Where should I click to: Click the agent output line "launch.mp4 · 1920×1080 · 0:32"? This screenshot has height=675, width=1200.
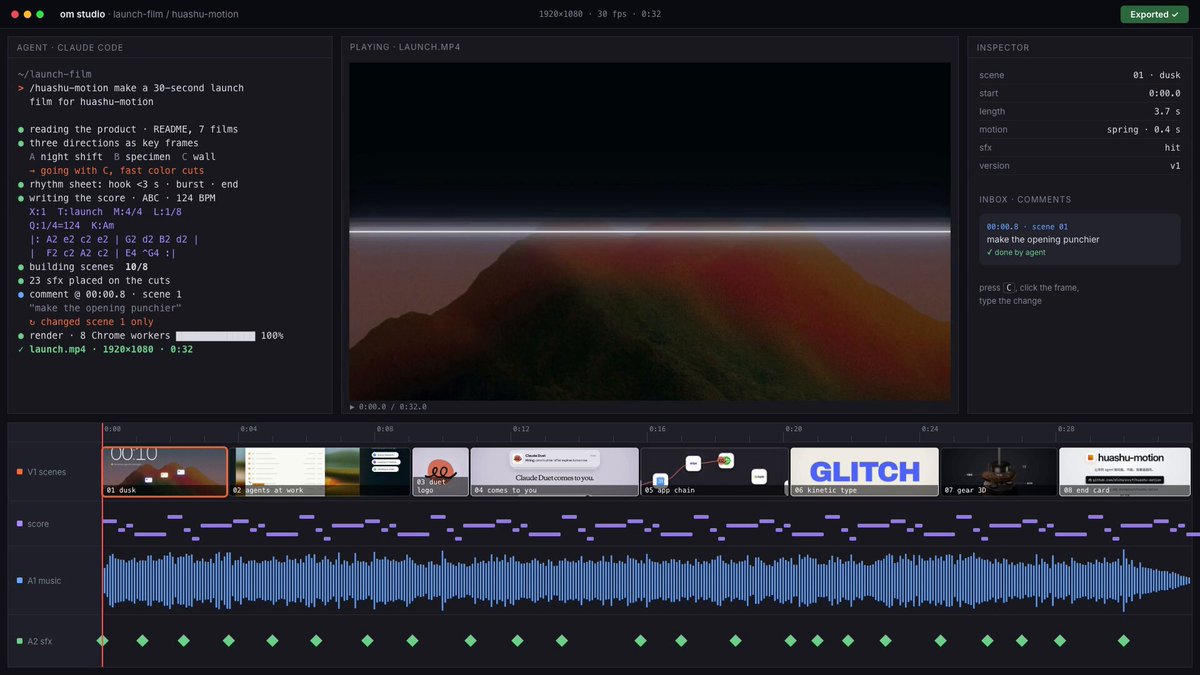click(111, 349)
